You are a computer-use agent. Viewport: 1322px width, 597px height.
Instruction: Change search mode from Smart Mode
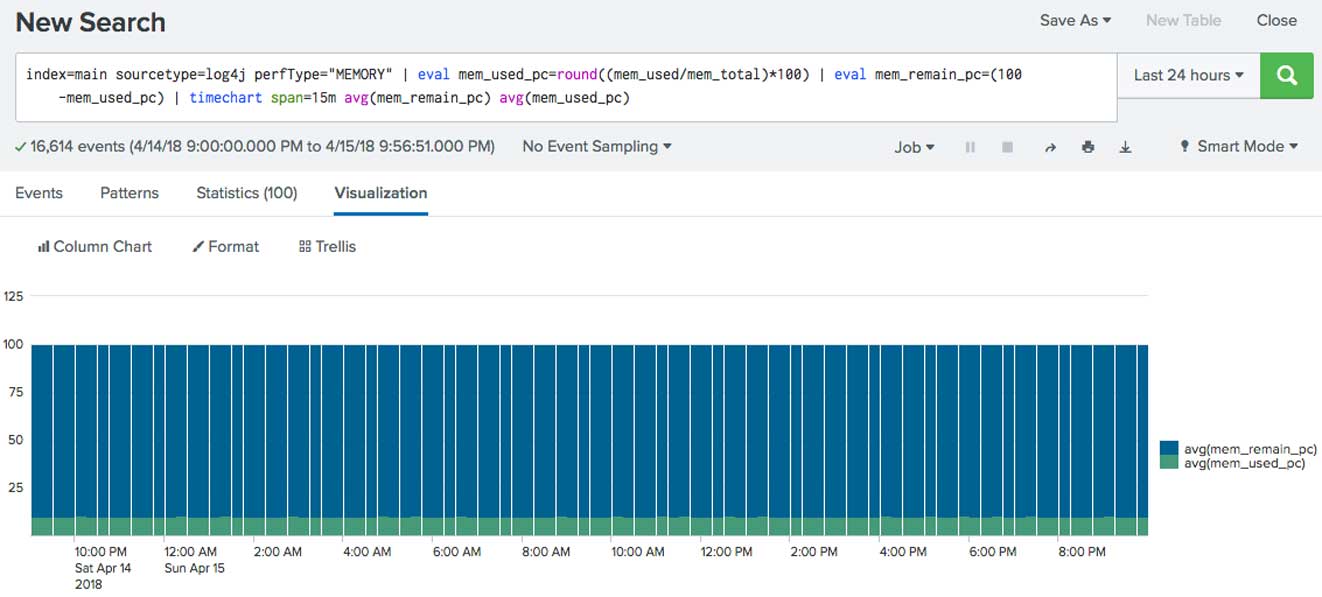[x=1239, y=146]
